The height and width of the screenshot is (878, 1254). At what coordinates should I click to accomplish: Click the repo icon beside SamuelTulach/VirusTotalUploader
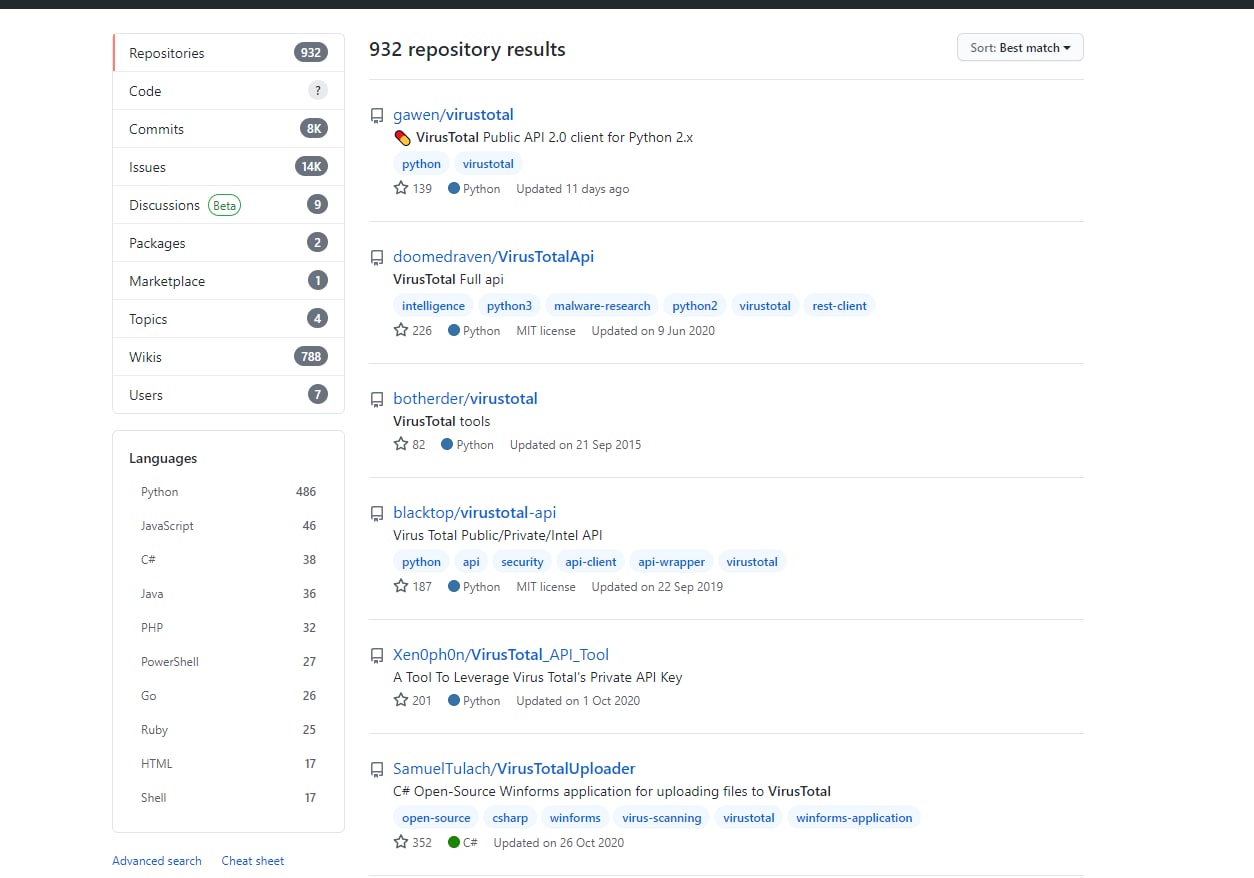[377, 770]
